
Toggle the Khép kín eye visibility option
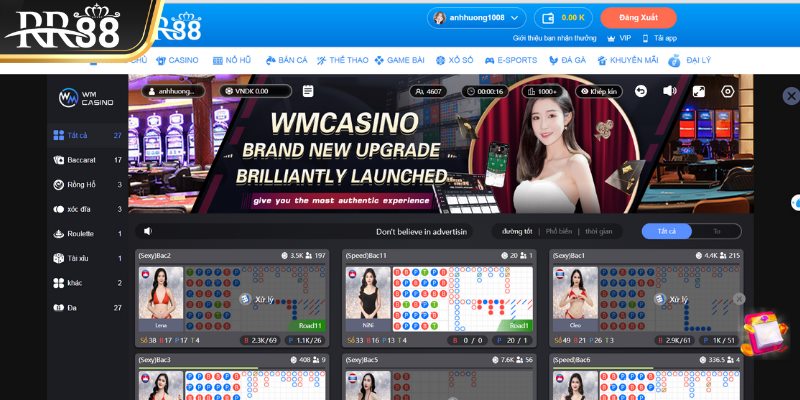coord(599,91)
